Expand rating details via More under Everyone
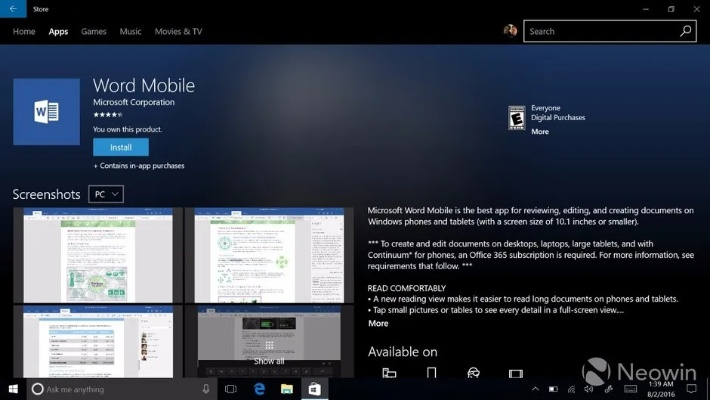710x400 pixels. [540, 132]
